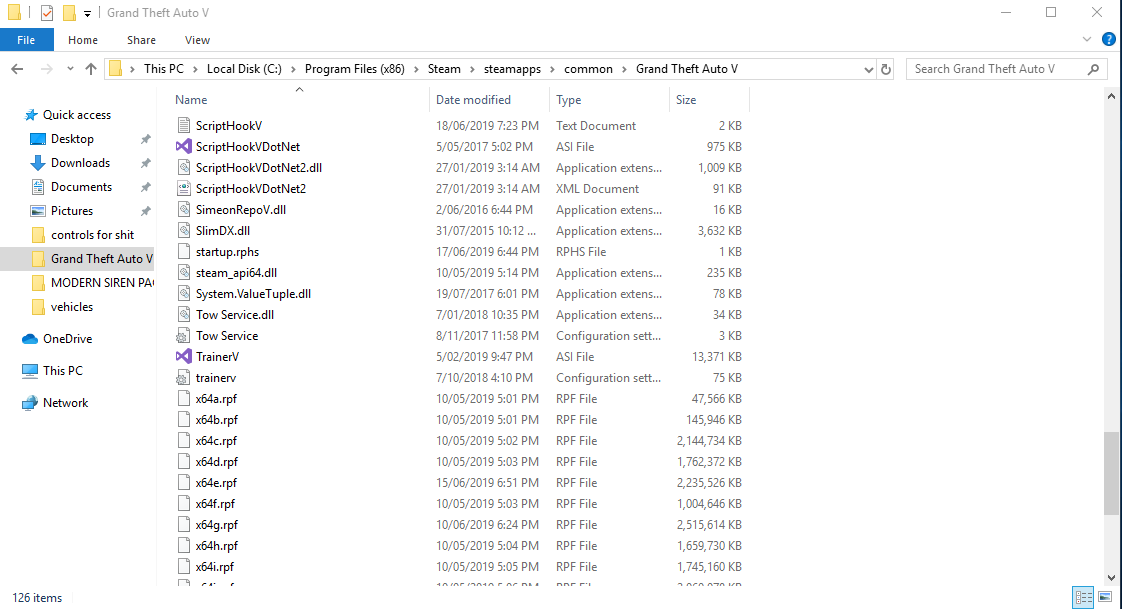1122x609 pixels.
Task: Click the scrollbar up arrow
Action: (x=1111, y=96)
